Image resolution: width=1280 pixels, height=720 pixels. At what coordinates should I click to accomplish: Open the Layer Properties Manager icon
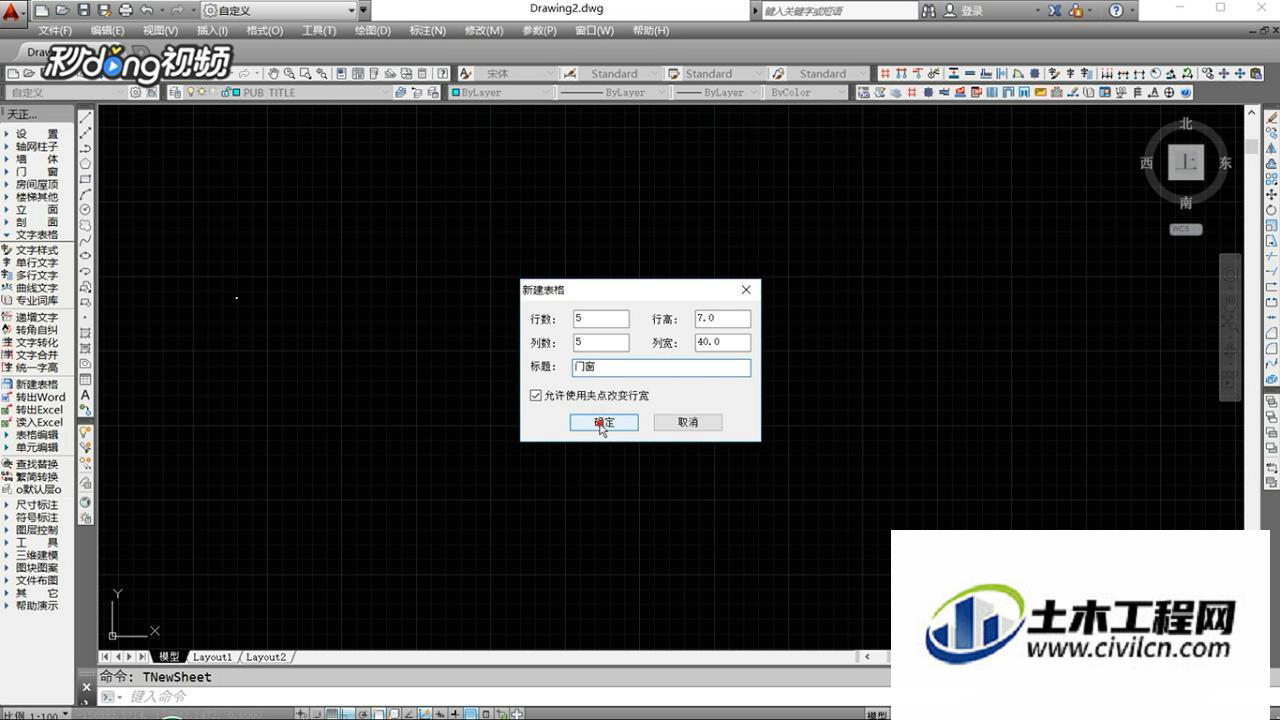176,92
